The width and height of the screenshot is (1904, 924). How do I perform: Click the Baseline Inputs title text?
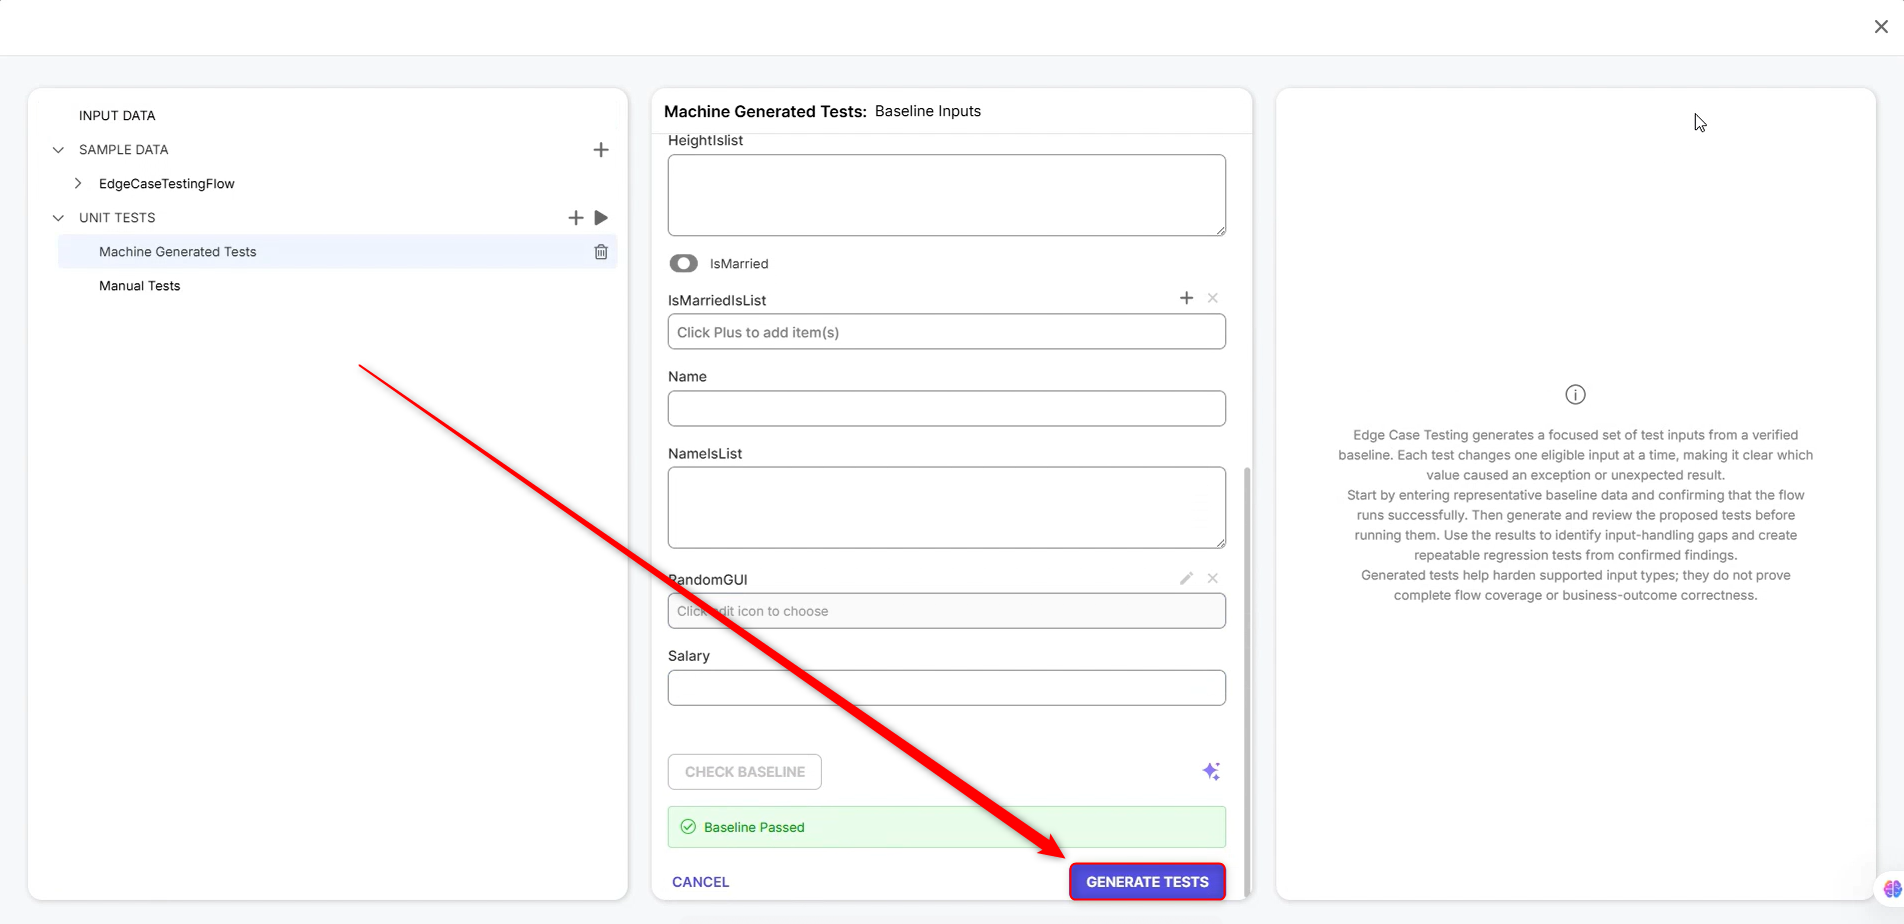928,111
